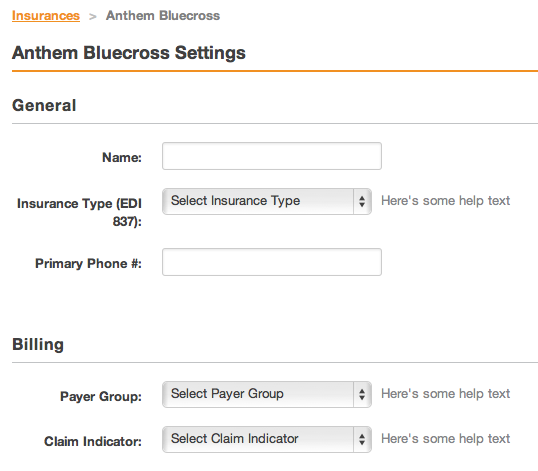Click the help text beside Insurance Type

point(445,201)
